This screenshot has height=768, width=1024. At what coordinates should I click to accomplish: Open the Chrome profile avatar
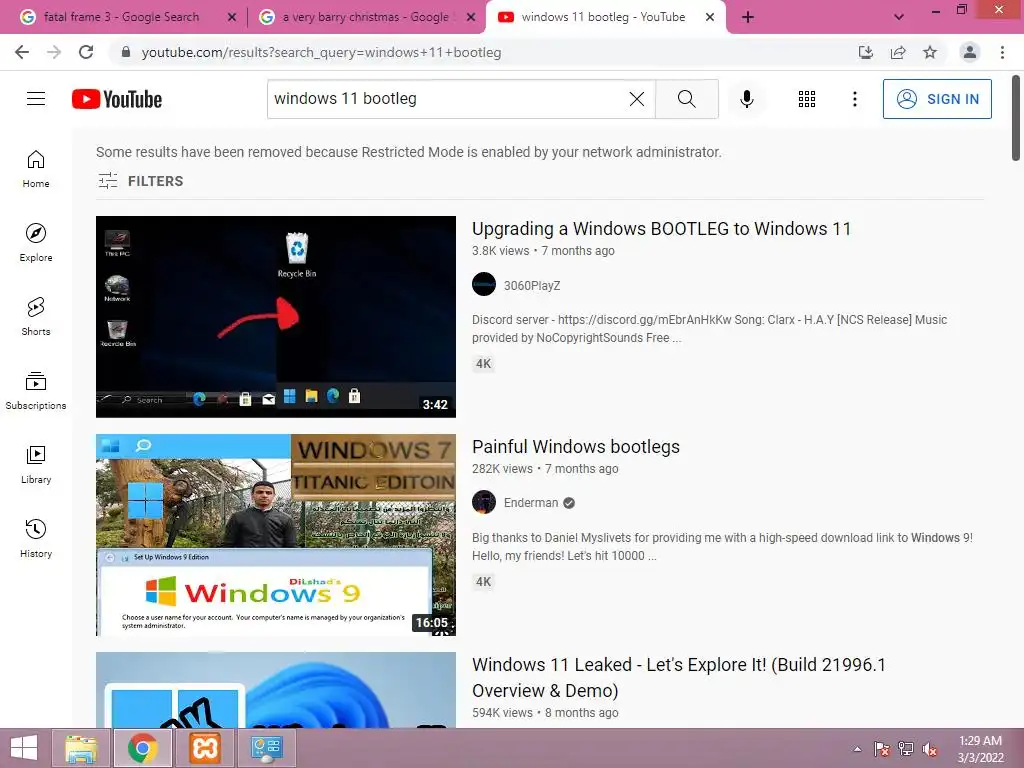click(970, 52)
